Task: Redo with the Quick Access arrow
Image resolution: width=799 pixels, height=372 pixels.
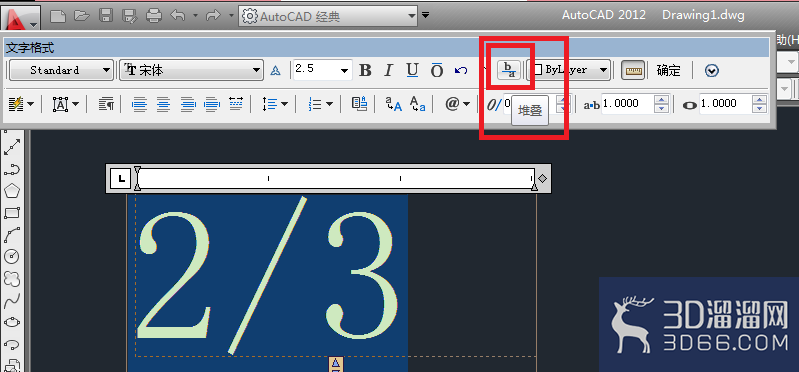Action: [x=214, y=16]
